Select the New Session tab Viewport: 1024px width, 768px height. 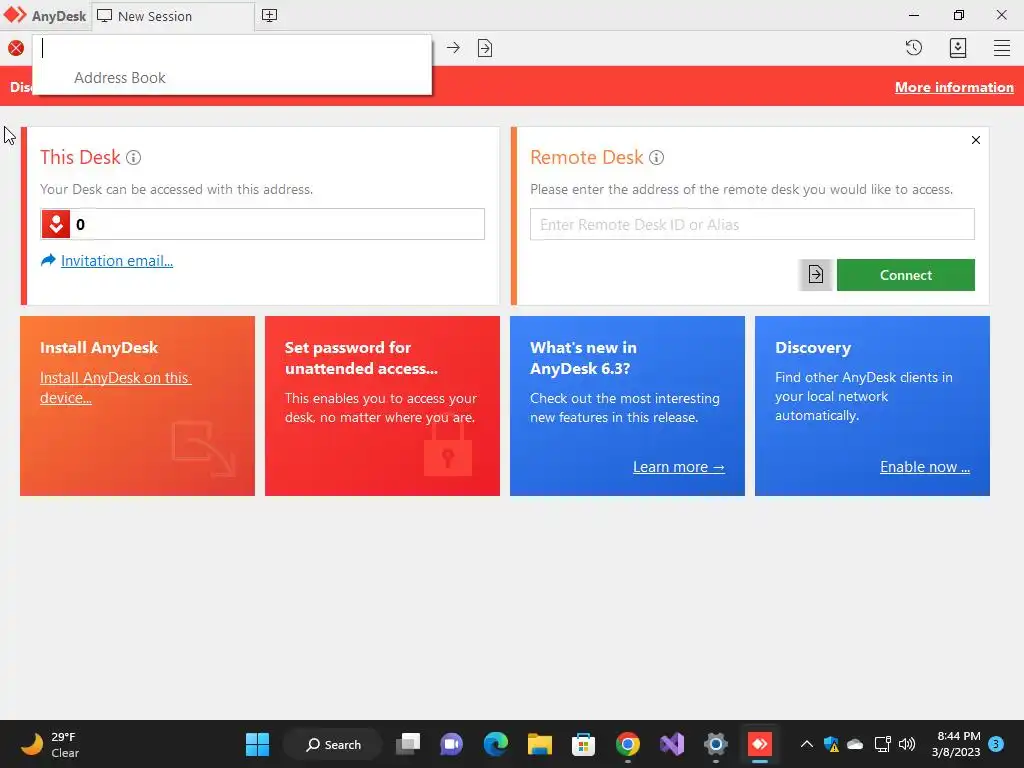click(173, 16)
